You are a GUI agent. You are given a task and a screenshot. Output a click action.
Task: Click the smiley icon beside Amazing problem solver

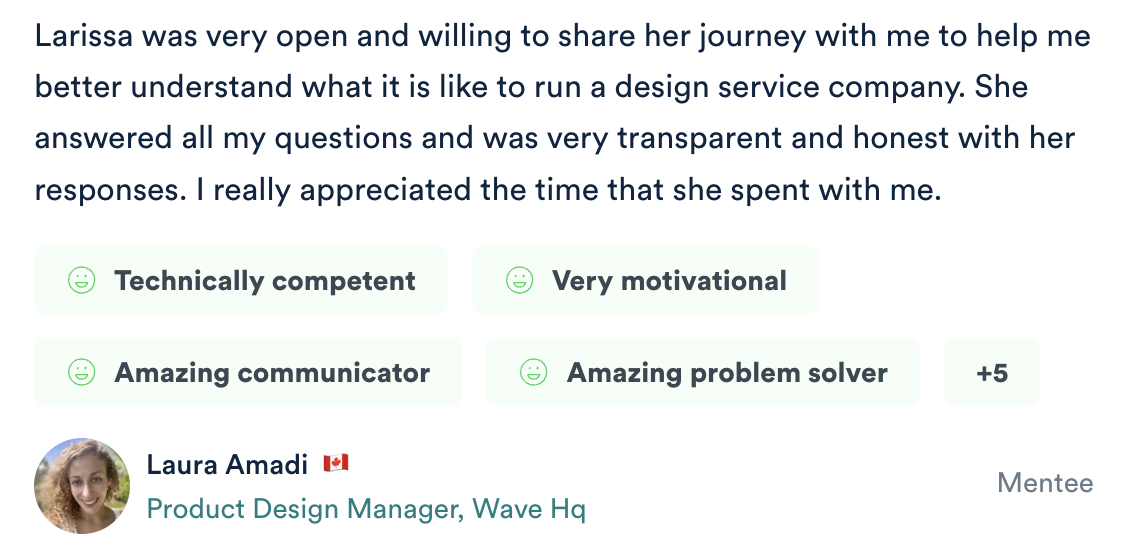click(533, 373)
